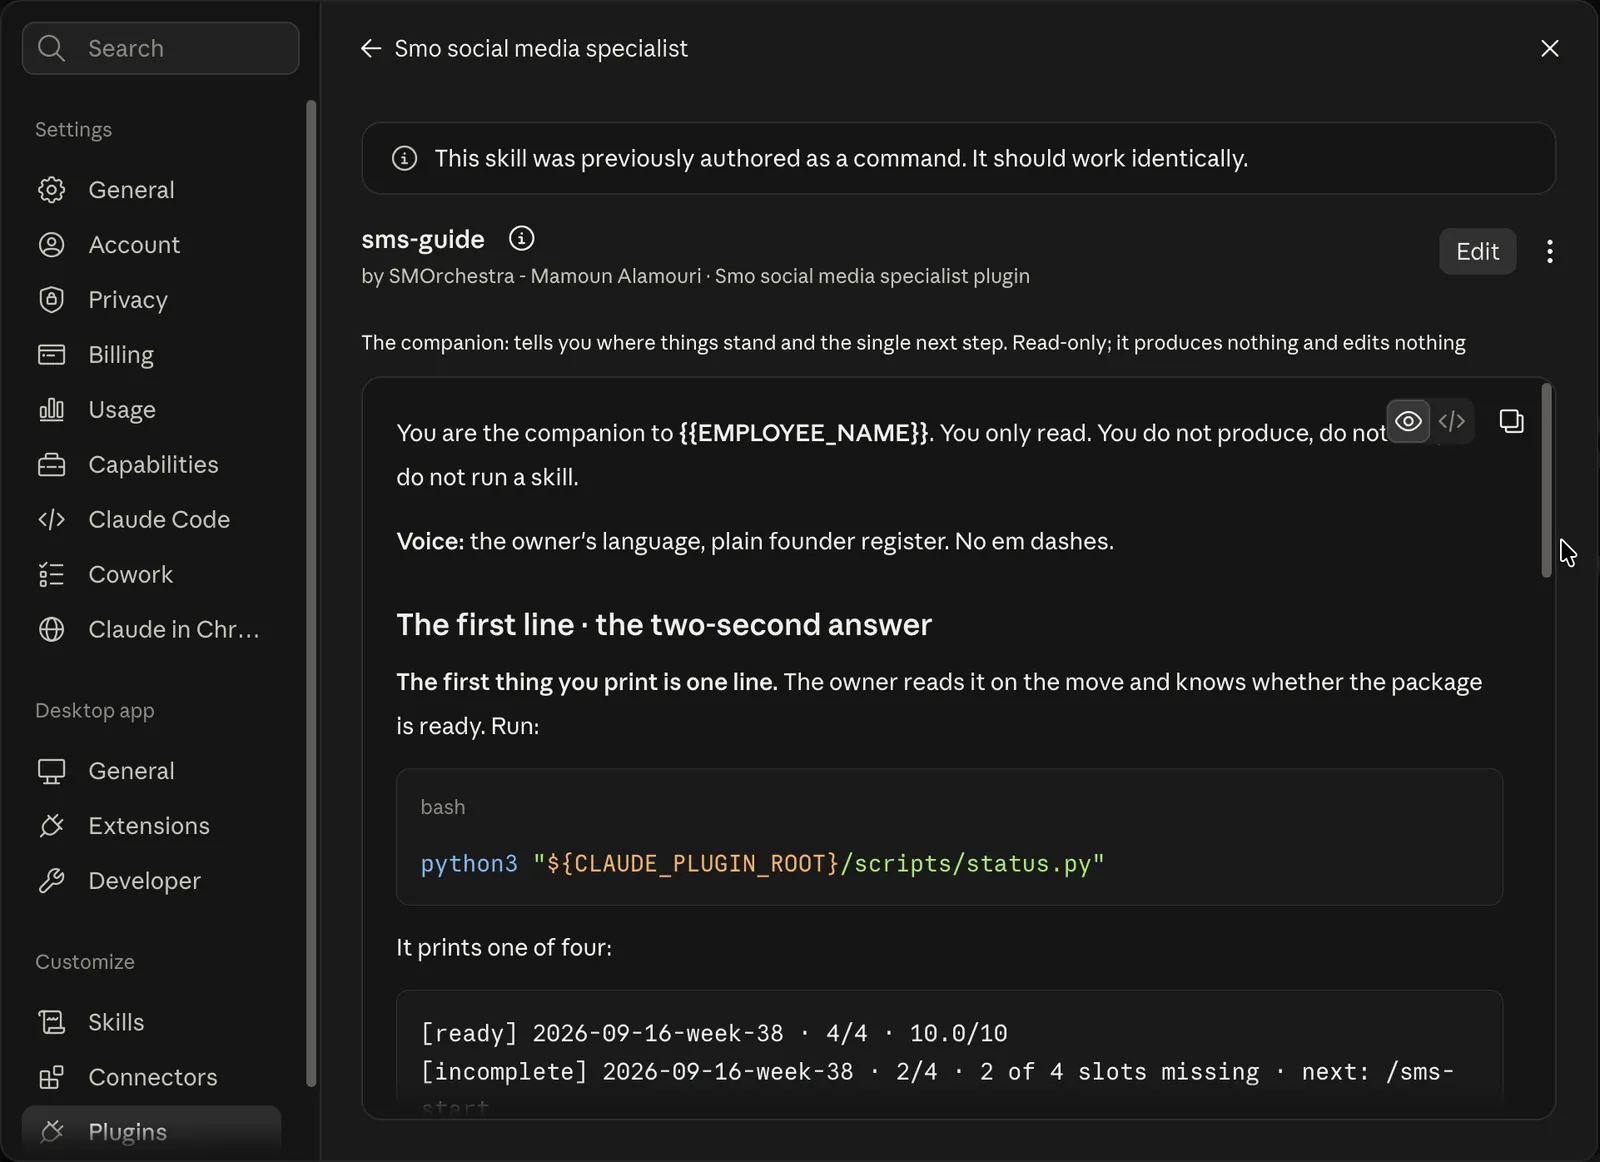Click the Skills scroll icon
The width and height of the screenshot is (1600, 1162).
51,1022
